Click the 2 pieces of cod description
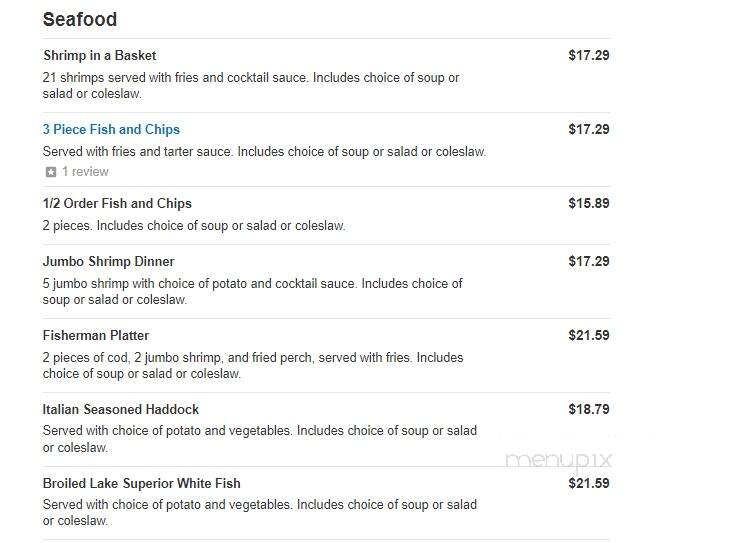Viewport: 738px width, 543px height. (x=253, y=365)
